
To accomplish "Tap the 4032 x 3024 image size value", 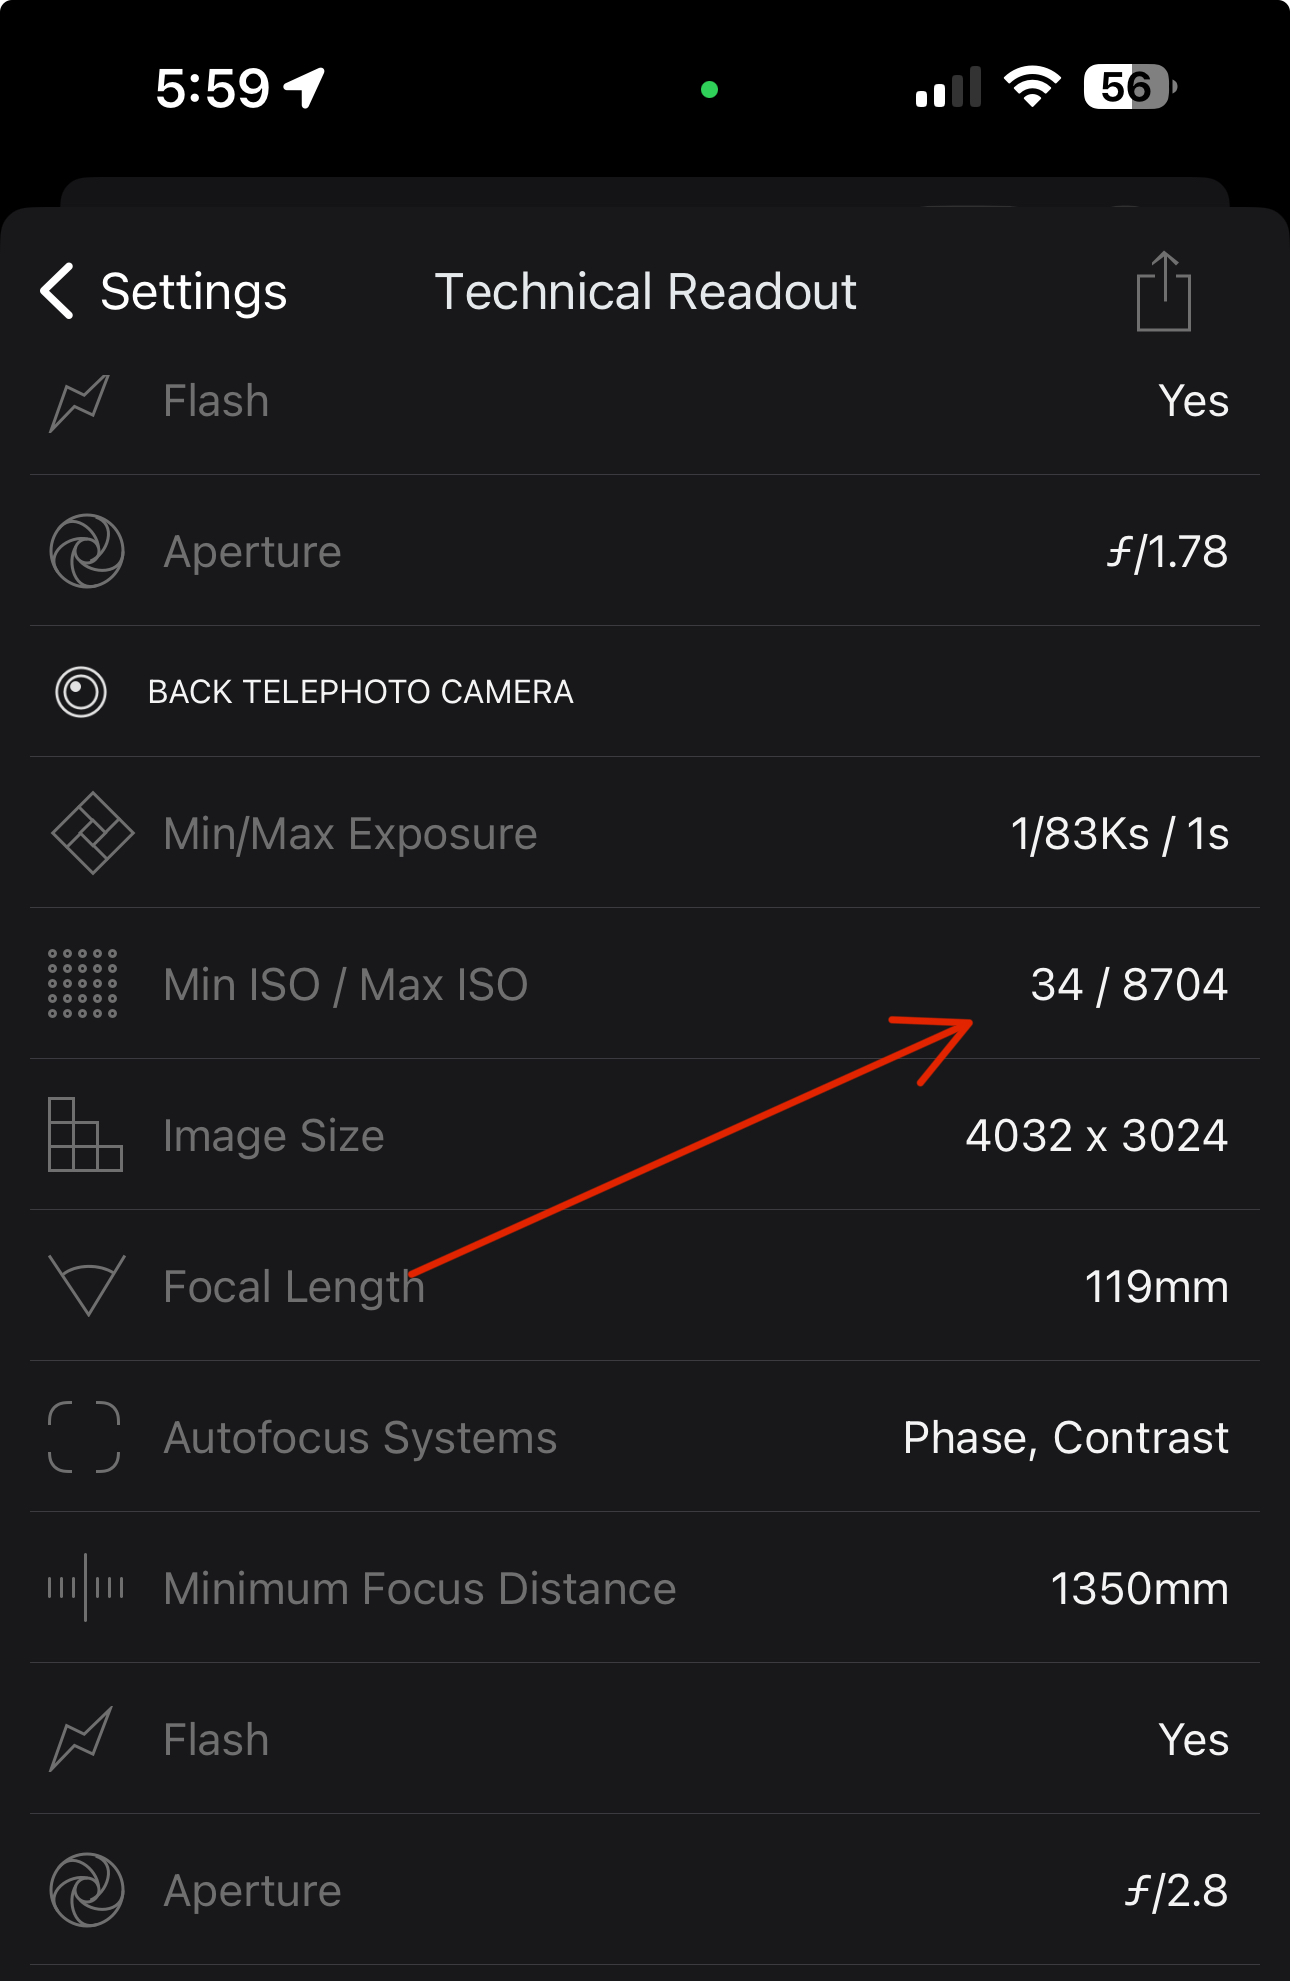I will (1096, 1136).
